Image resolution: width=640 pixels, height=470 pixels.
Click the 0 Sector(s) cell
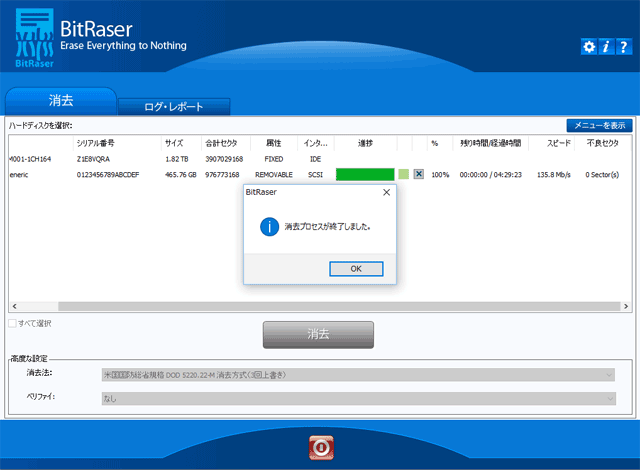(x=602, y=175)
